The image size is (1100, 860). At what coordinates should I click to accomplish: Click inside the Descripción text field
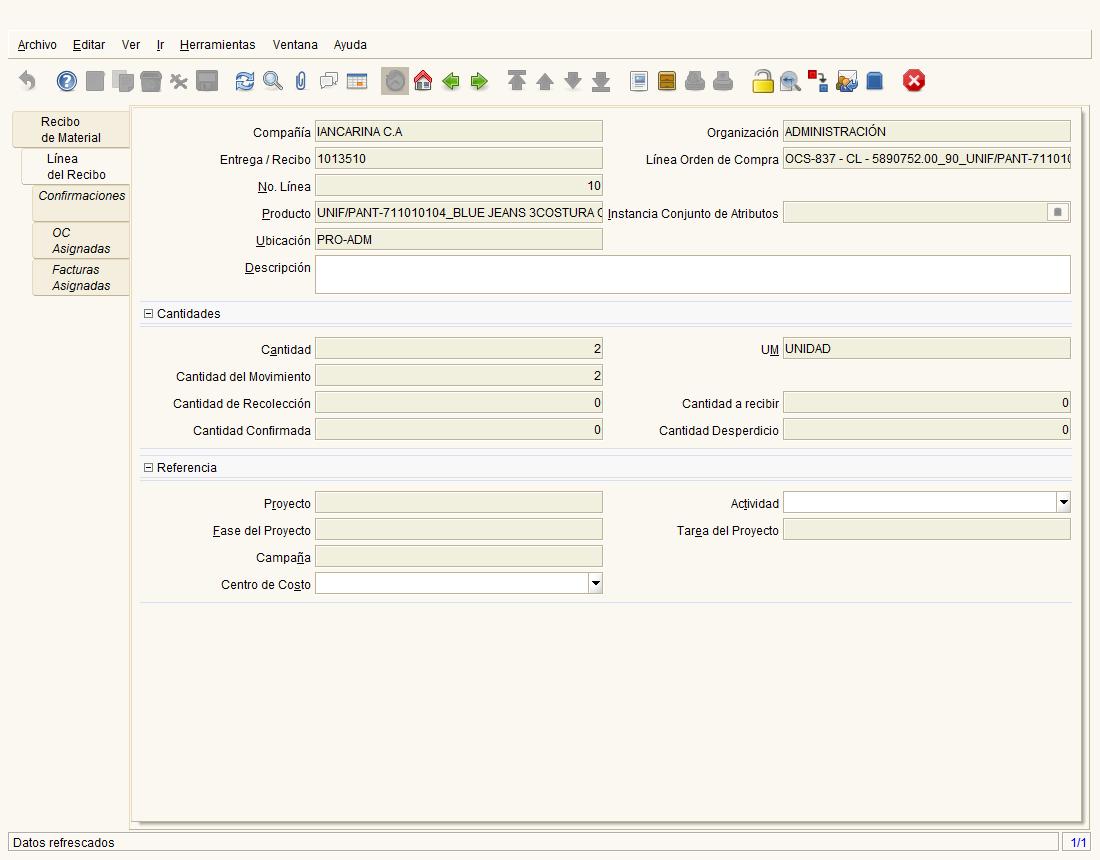coord(692,274)
